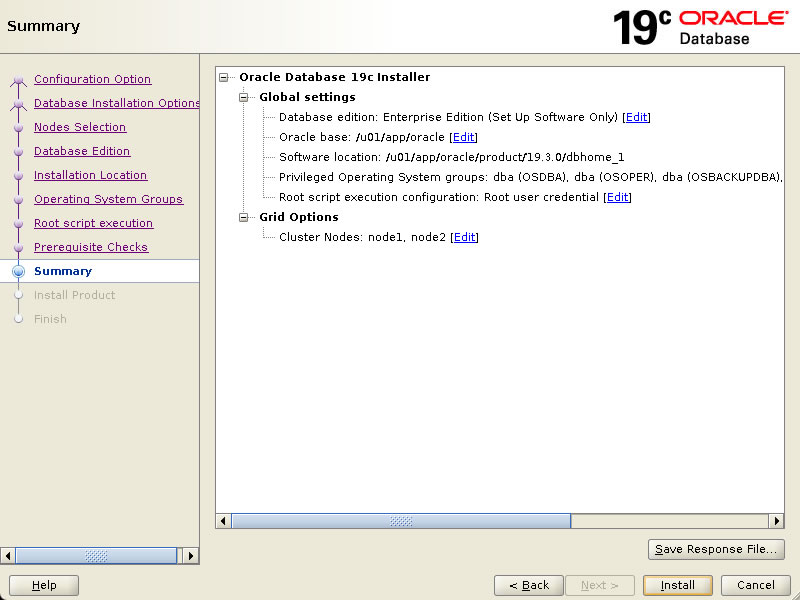Click the Configuration Option step marker icon
Screen dimensions: 800x600
[x=18, y=80]
